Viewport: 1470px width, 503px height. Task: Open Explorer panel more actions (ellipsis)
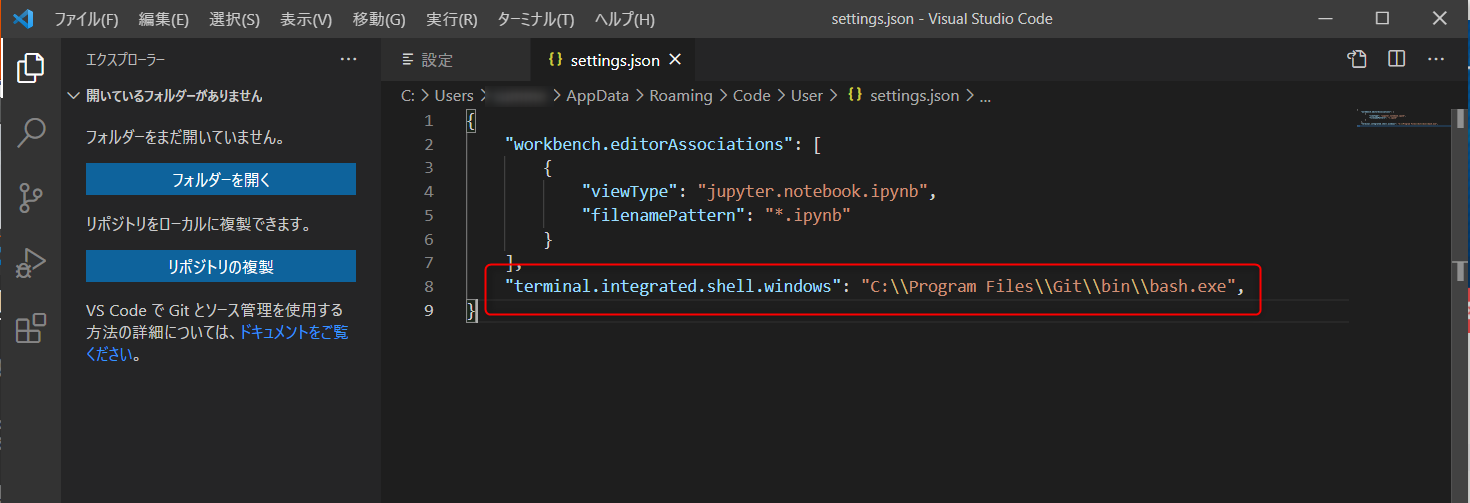348,60
